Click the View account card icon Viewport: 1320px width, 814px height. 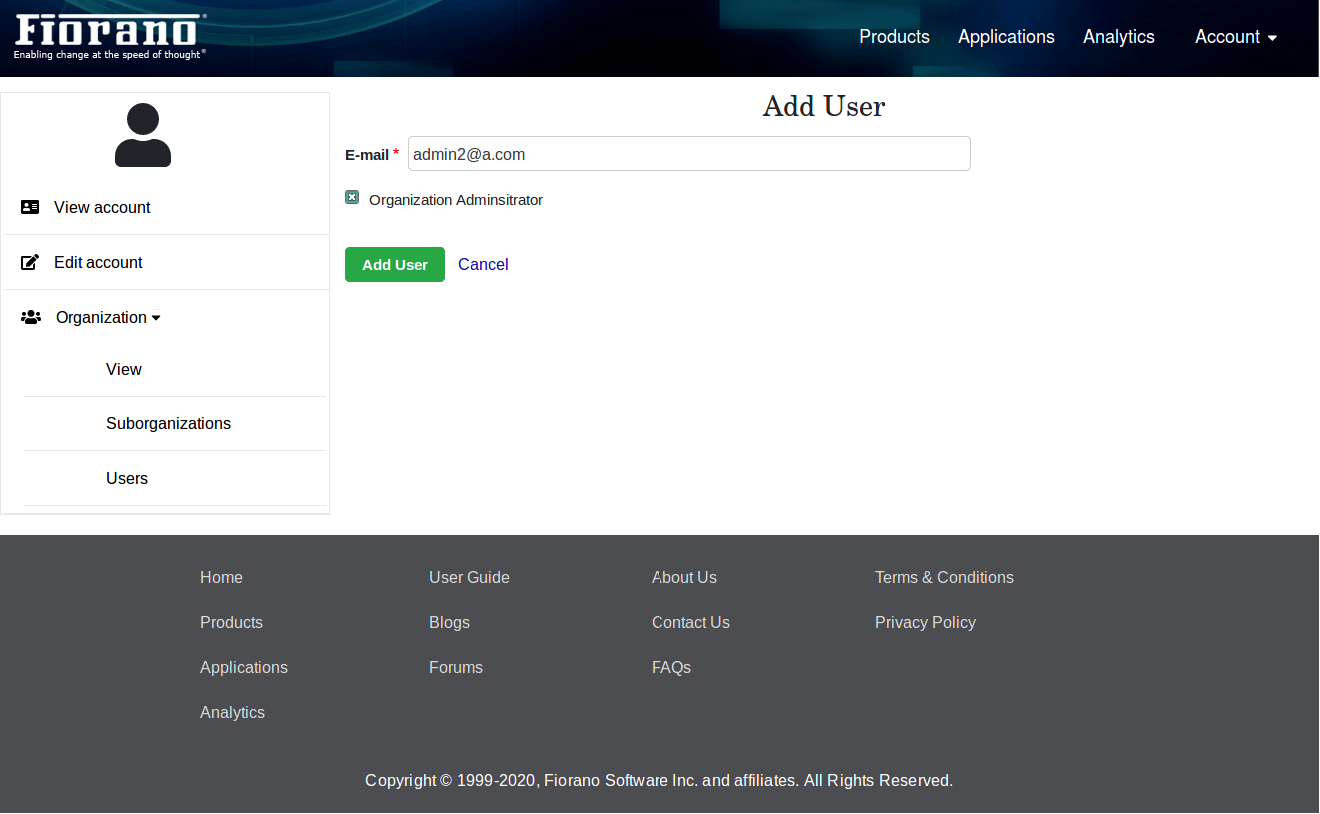tap(30, 207)
